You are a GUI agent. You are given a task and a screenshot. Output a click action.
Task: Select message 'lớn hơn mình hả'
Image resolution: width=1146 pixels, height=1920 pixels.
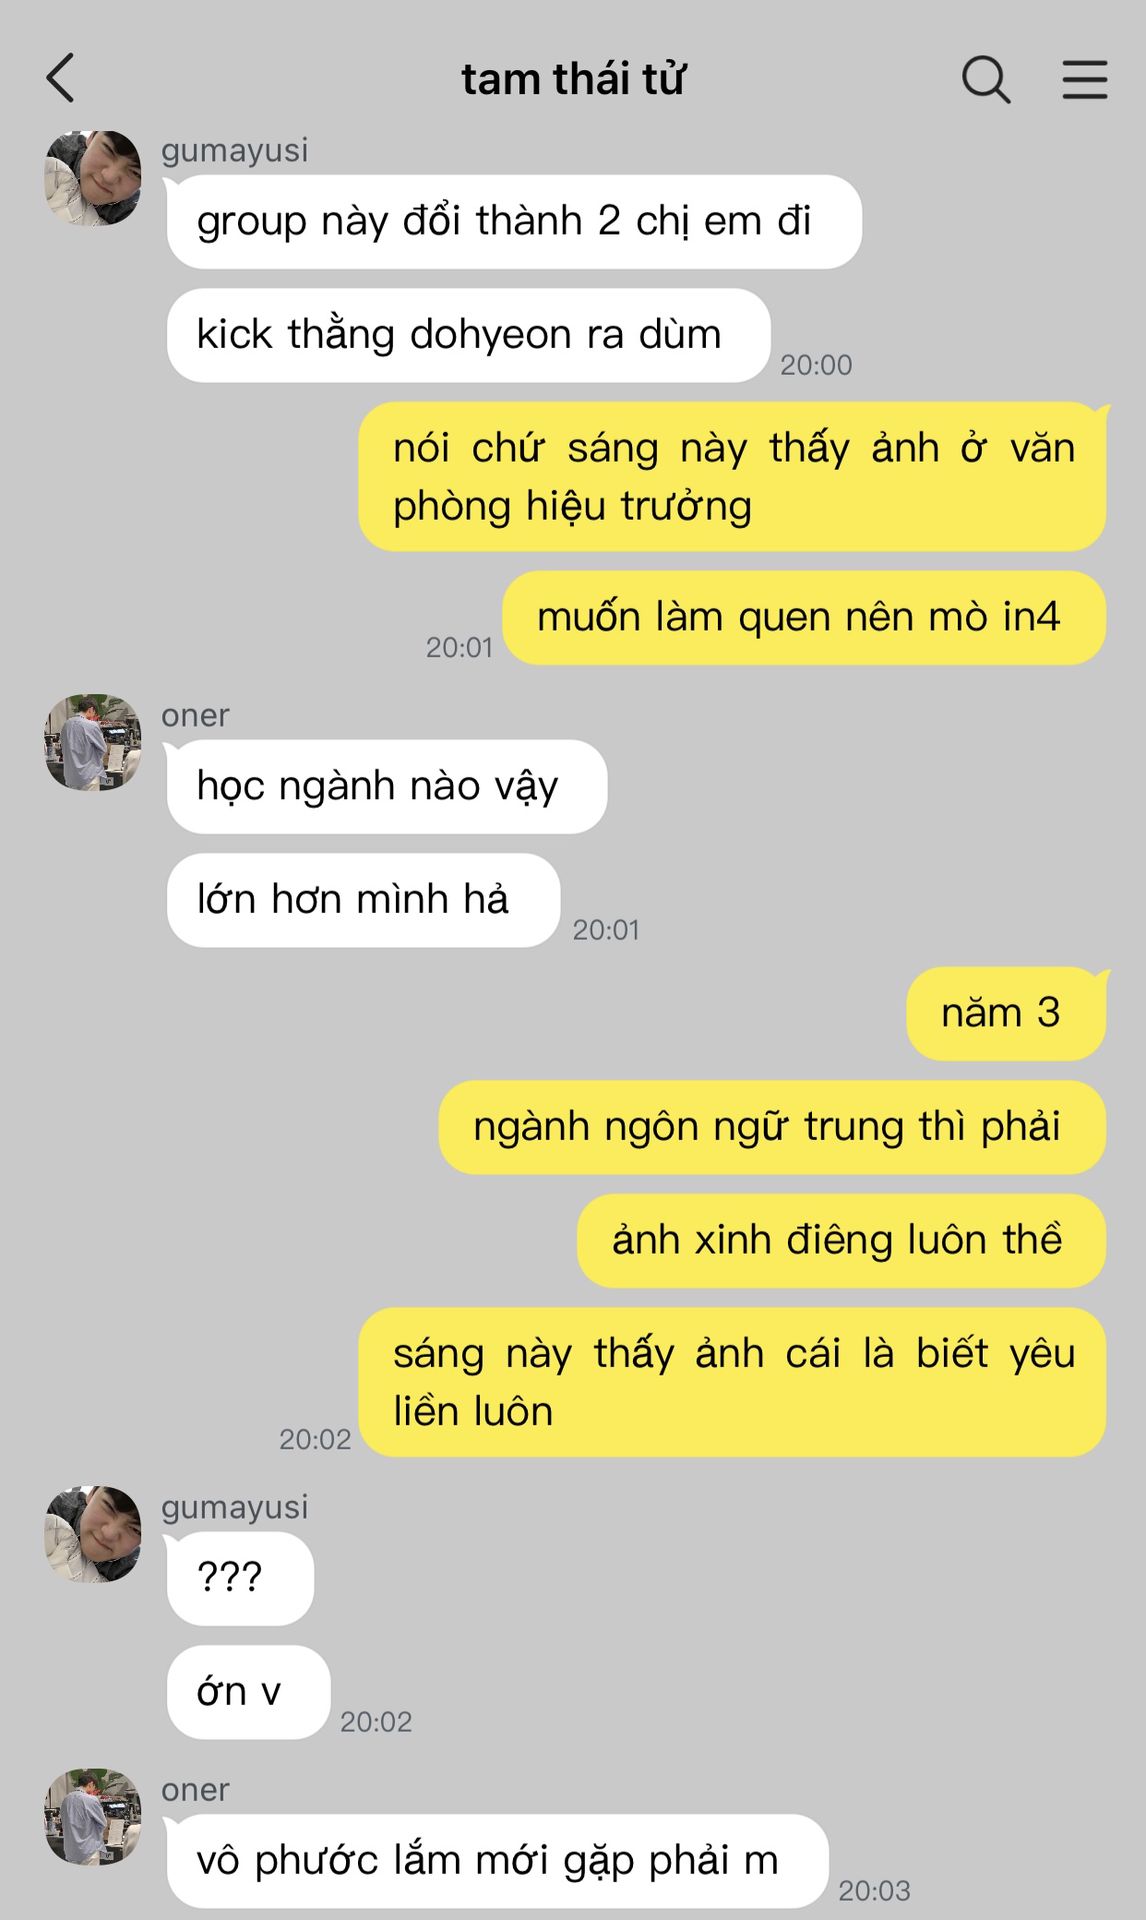[363, 900]
